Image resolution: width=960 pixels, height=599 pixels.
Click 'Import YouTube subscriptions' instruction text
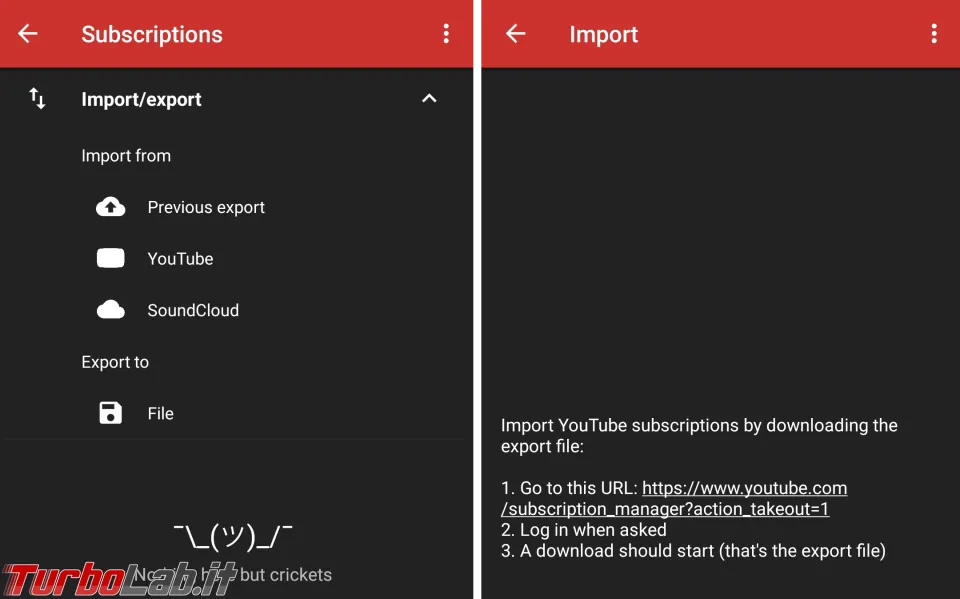pyautogui.click(x=699, y=435)
